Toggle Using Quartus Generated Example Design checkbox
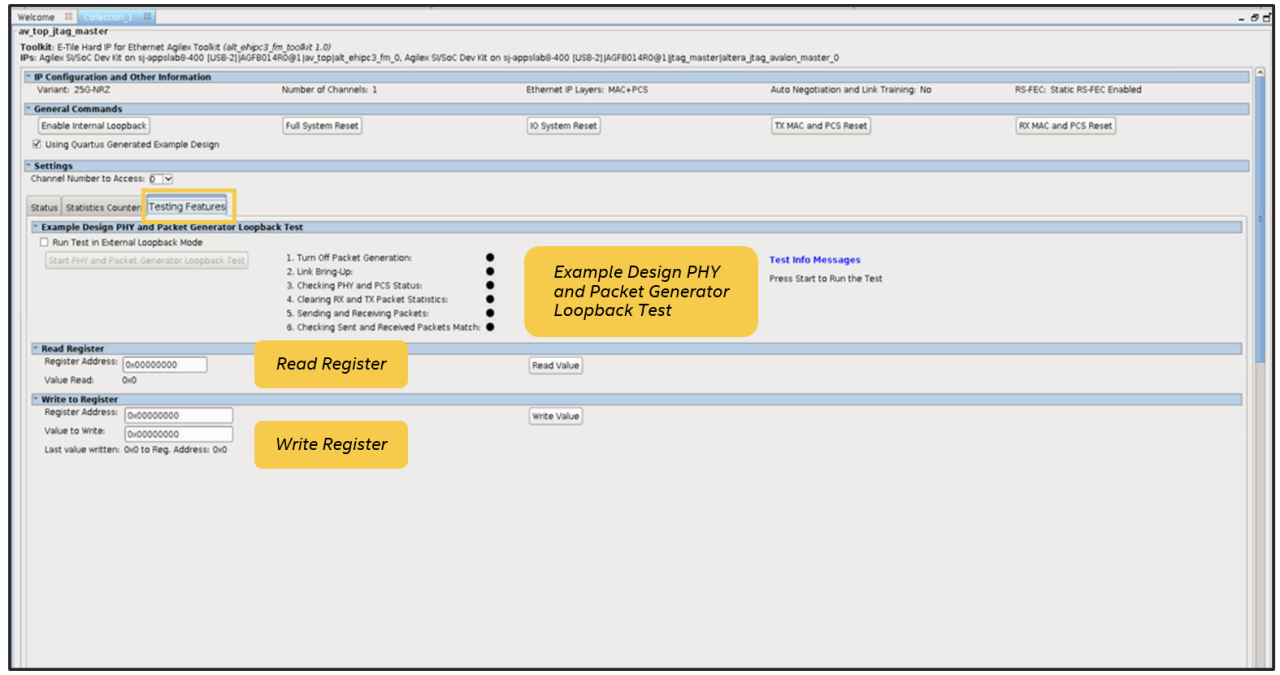1280x675 pixels. pyautogui.click(x=37, y=144)
